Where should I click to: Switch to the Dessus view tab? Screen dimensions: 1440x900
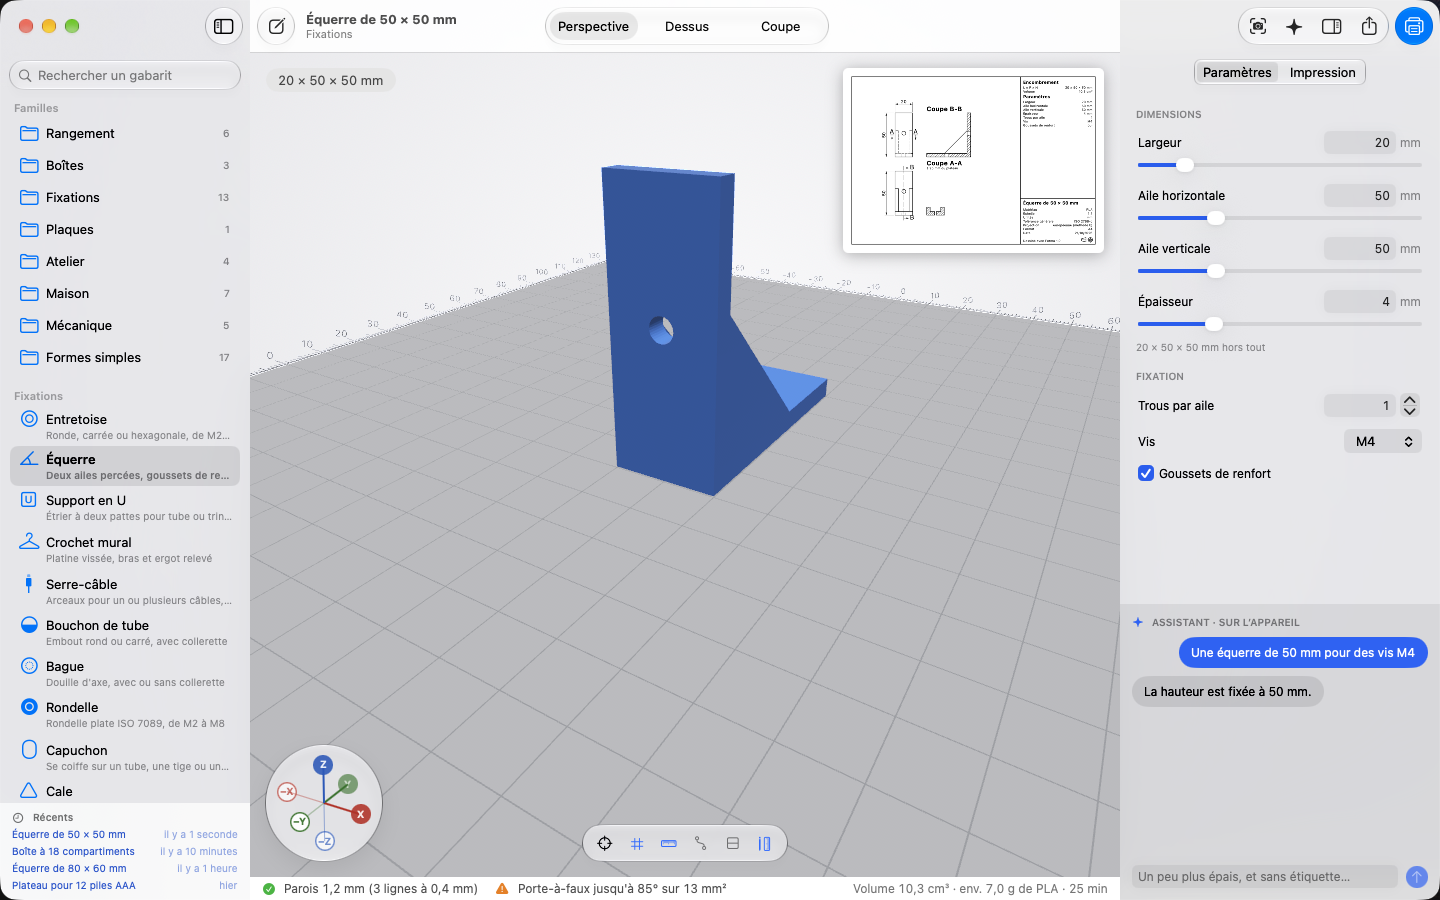point(687,26)
